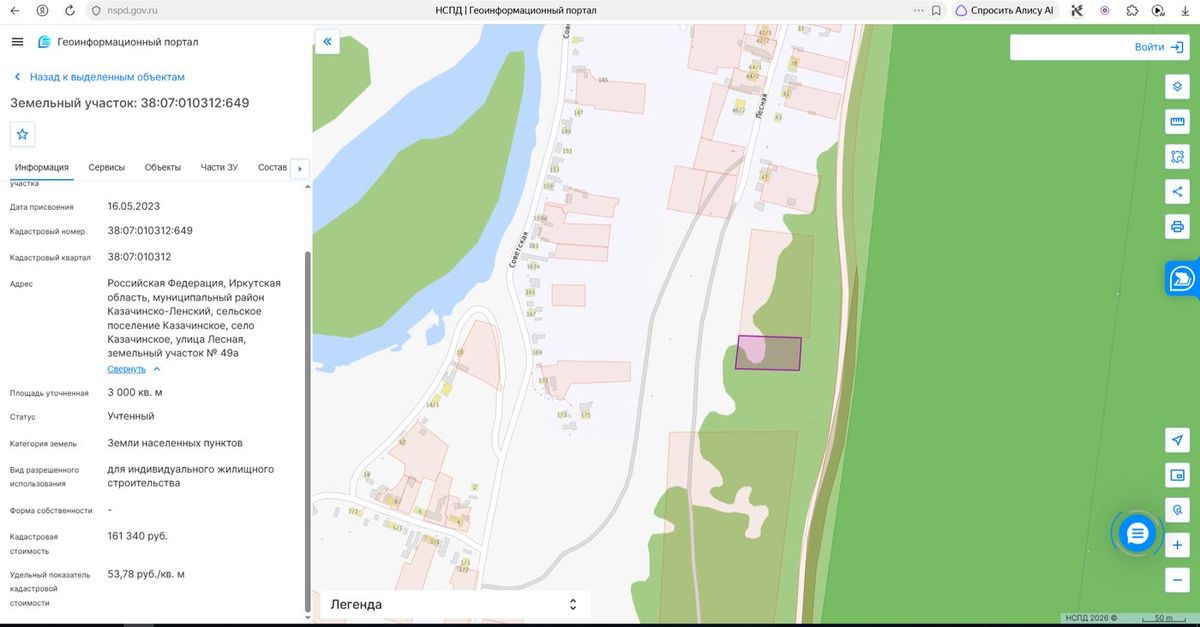
Task: Bookmark this page in browser
Action: (936, 10)
